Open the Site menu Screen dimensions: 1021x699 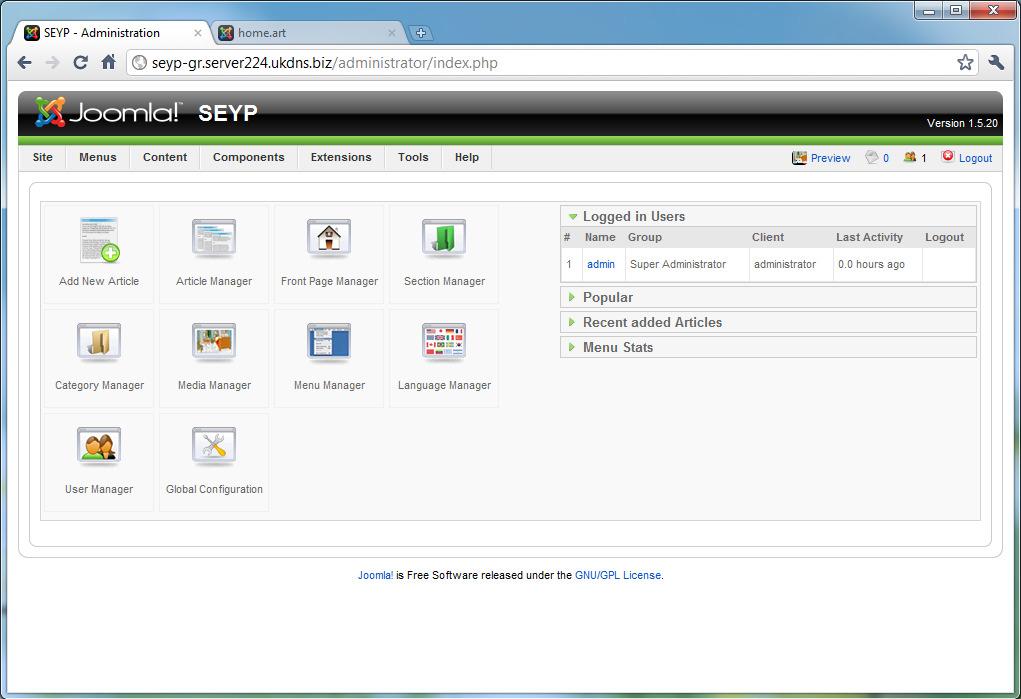(42, 157)
